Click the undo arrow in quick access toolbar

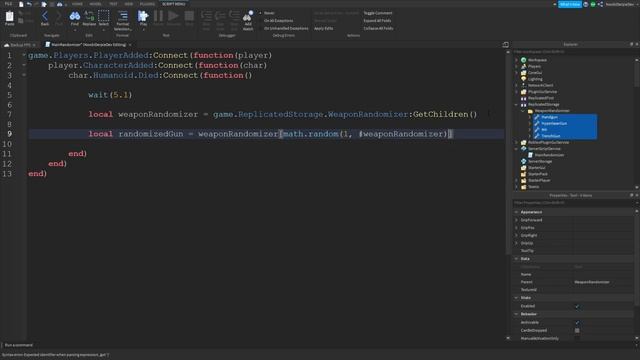pos(29,4)
